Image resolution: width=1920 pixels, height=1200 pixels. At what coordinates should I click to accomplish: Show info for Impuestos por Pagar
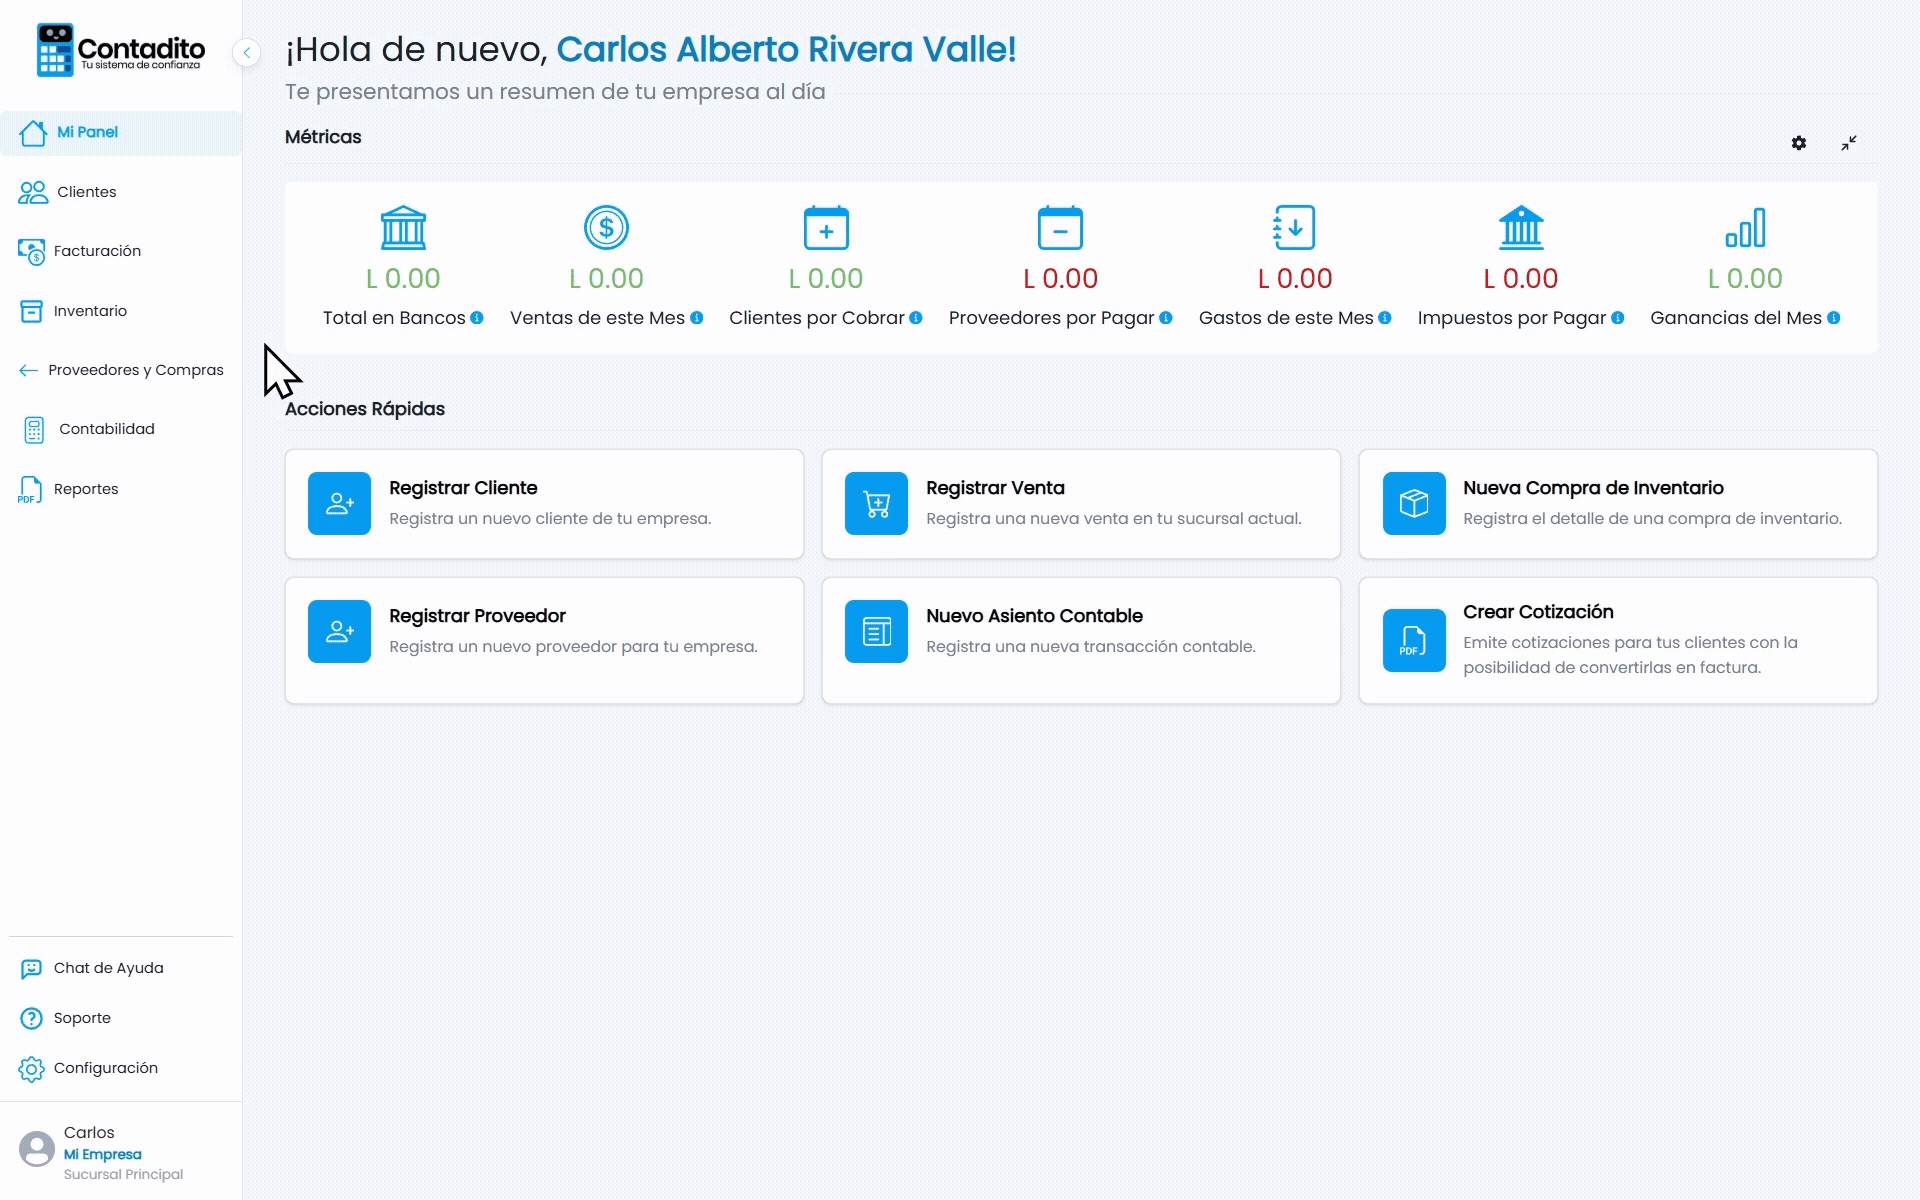[1618, 318]
